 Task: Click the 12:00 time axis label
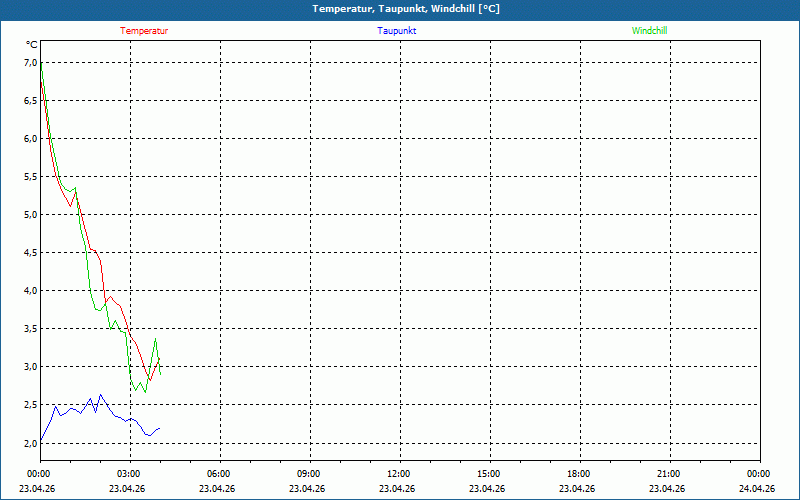tap(399, 474)
